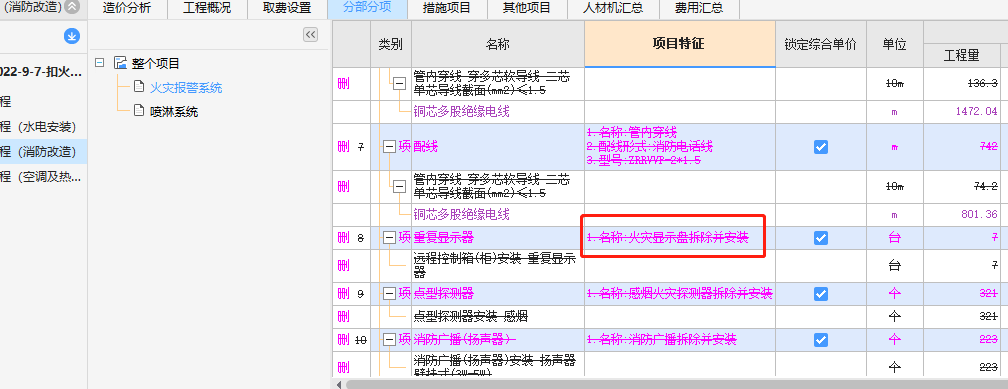Click the 锁定综合单价 column header

point(821,44)
